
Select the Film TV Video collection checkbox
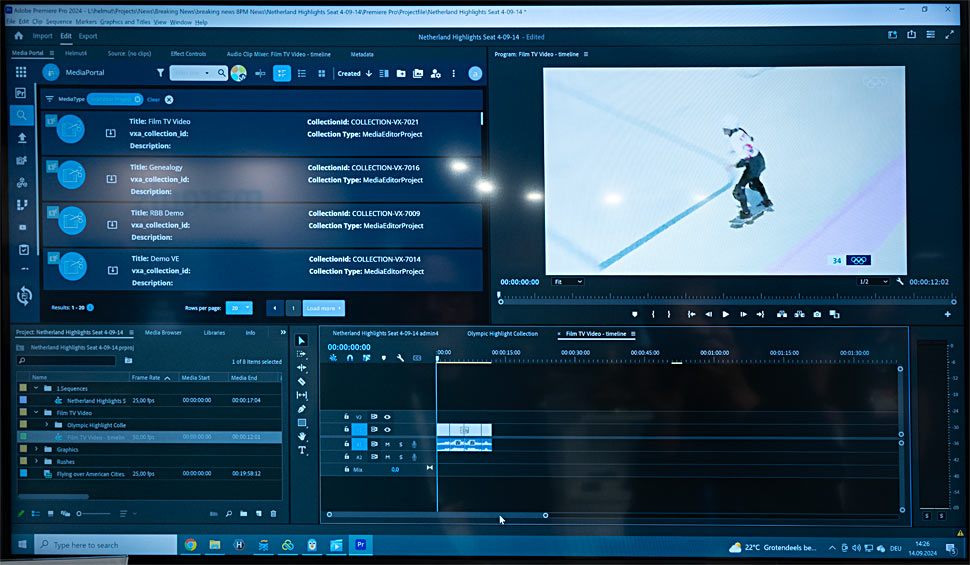51,120
